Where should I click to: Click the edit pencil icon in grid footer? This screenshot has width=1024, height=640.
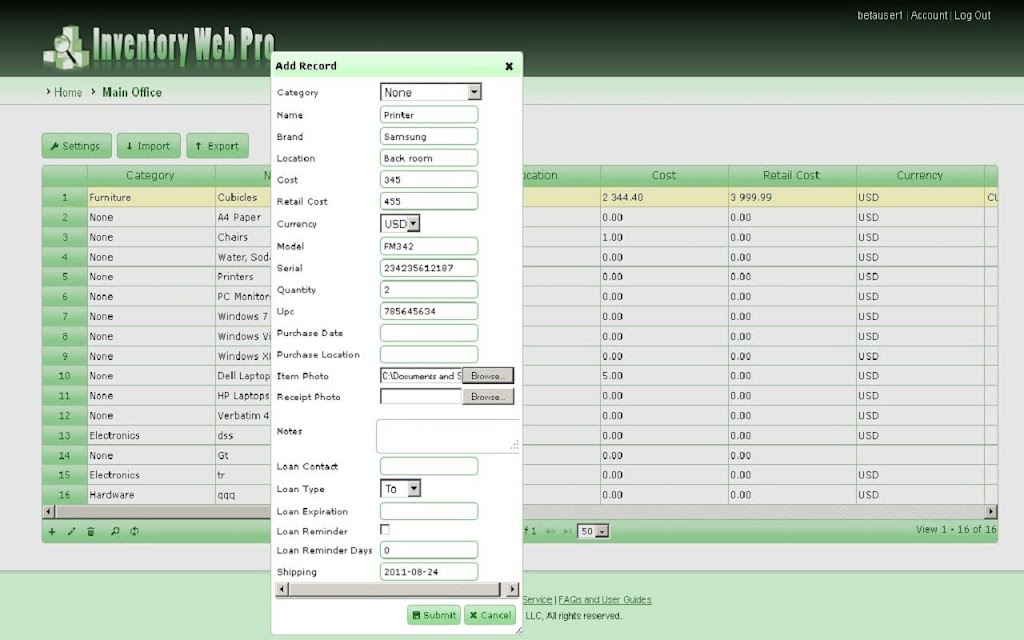[71, 532]
